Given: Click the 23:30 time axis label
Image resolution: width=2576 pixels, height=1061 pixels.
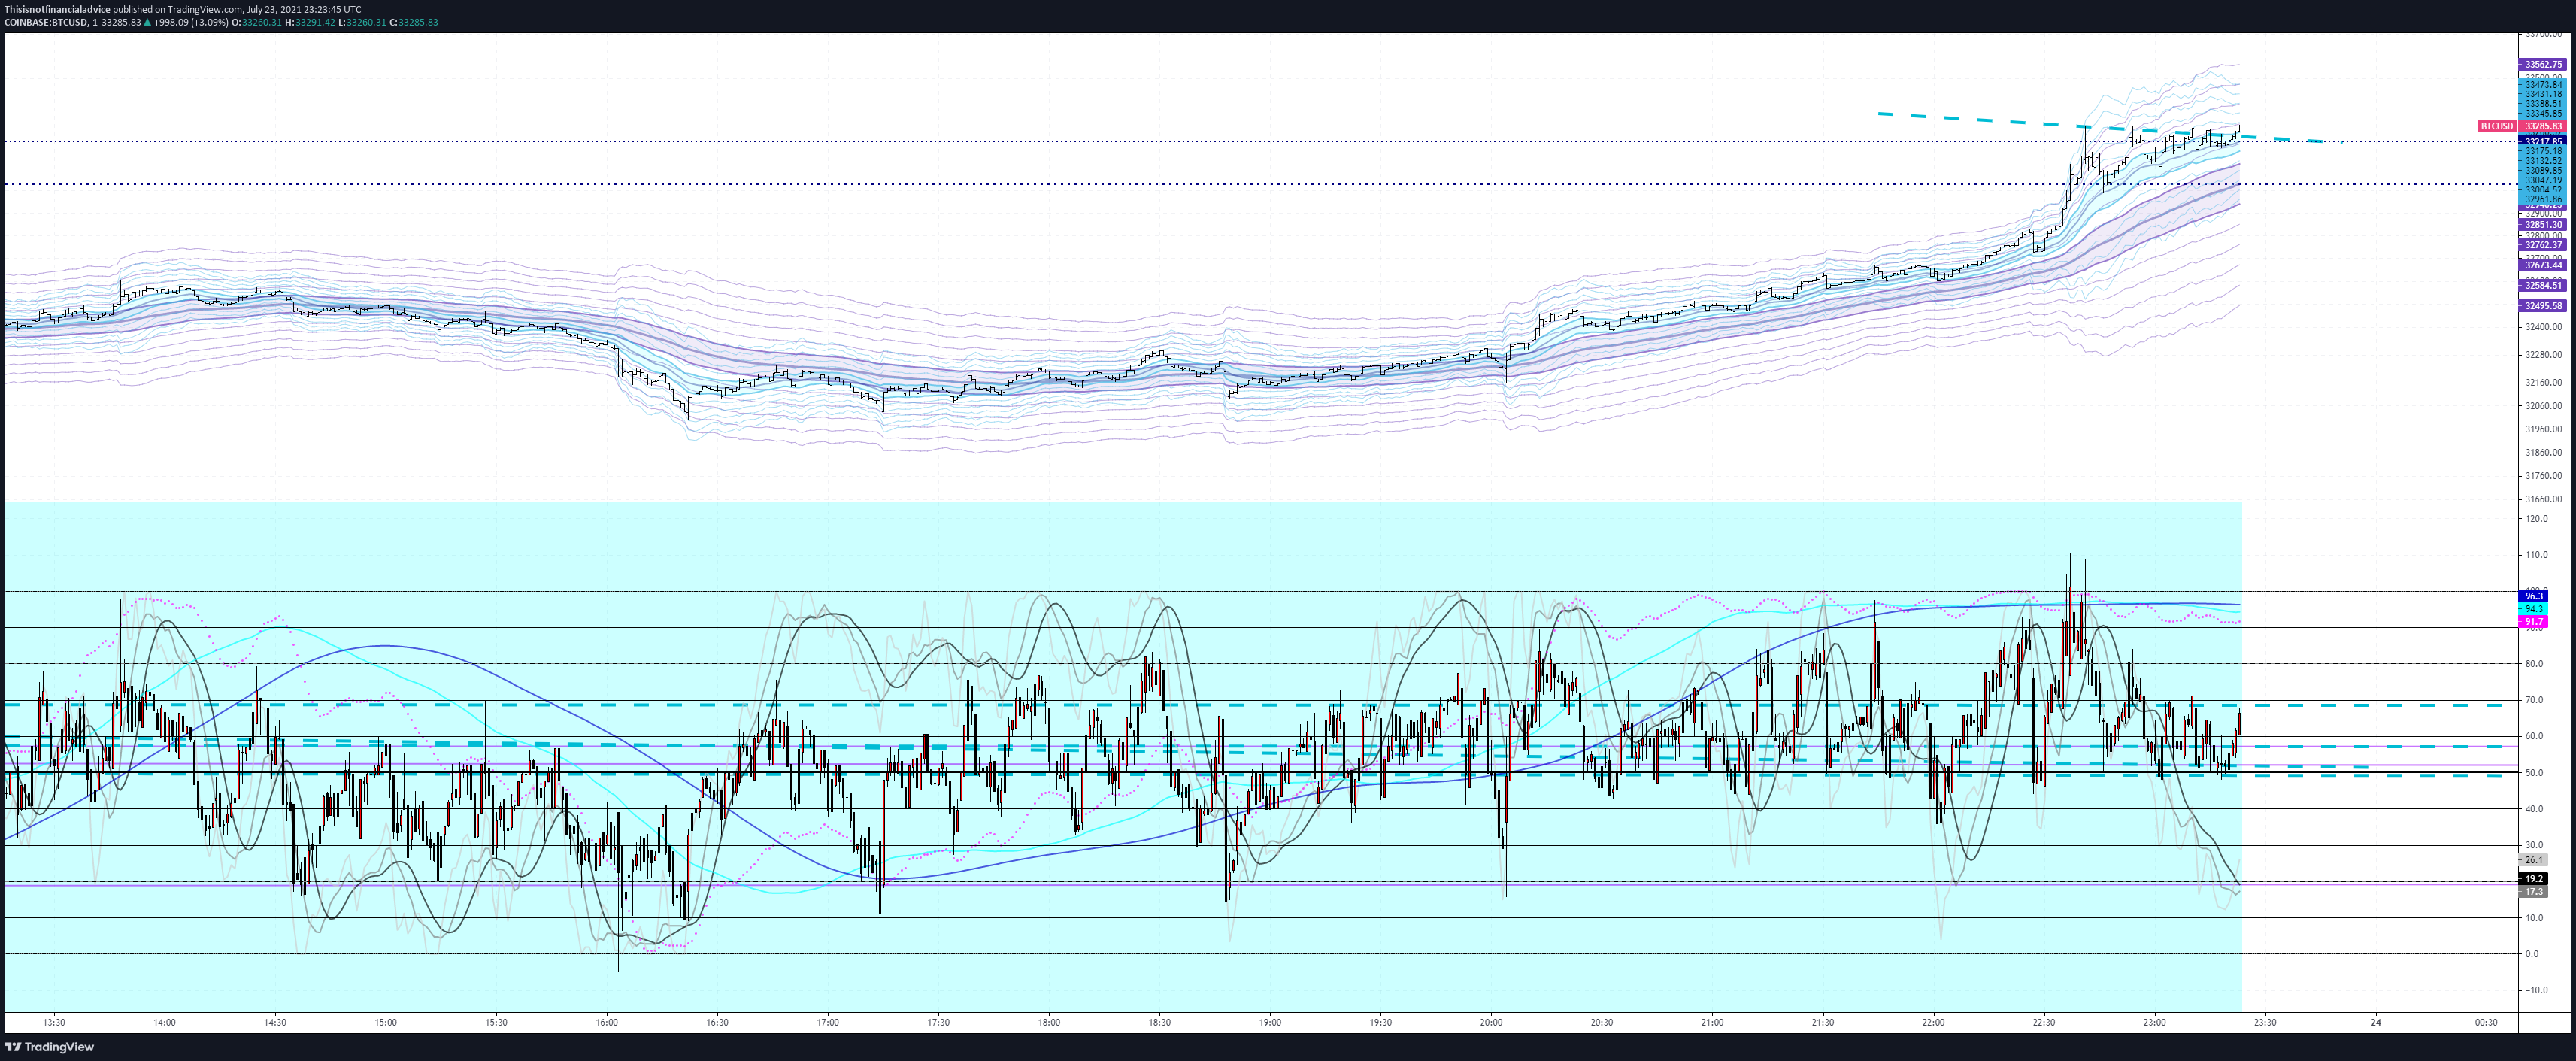Looking at the screenshot, I should click(x=2265, y=1023).
